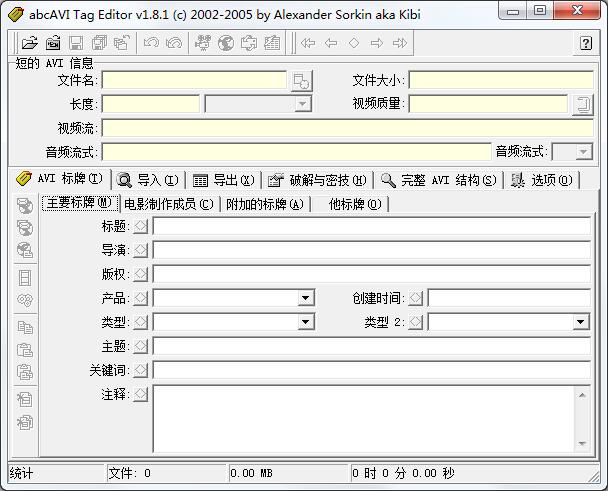Image resolution: width=608 pixels, height=491 pixels.
Task: Click the single right arrow next icon
Action: pyautogui.click(x=377, y=43)
